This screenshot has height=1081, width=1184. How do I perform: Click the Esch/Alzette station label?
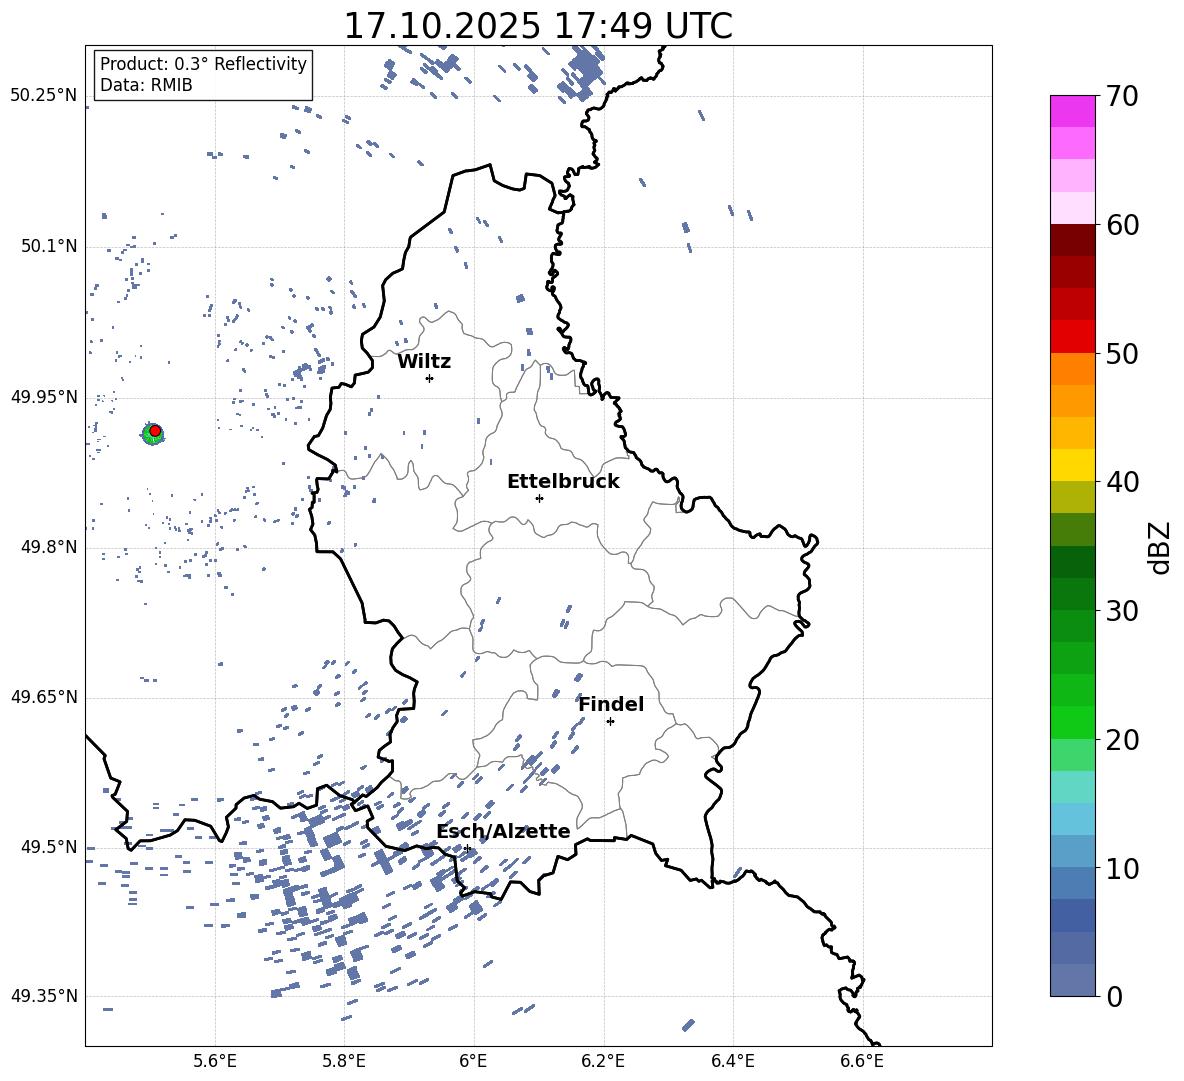[503, 832]
